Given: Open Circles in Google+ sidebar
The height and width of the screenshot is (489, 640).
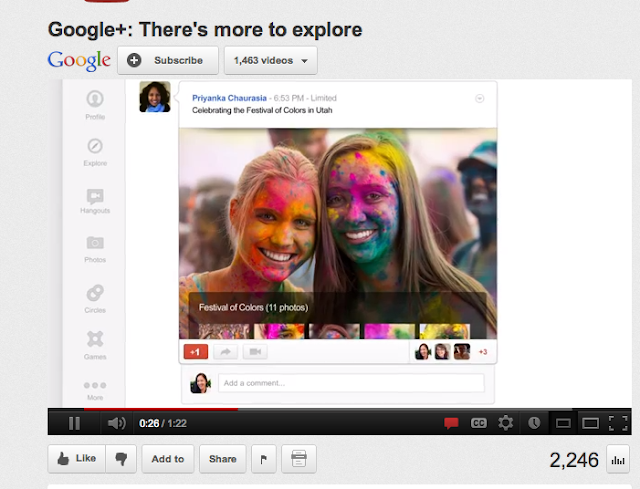Looking at the screenshot, I should tap(95, 299).
